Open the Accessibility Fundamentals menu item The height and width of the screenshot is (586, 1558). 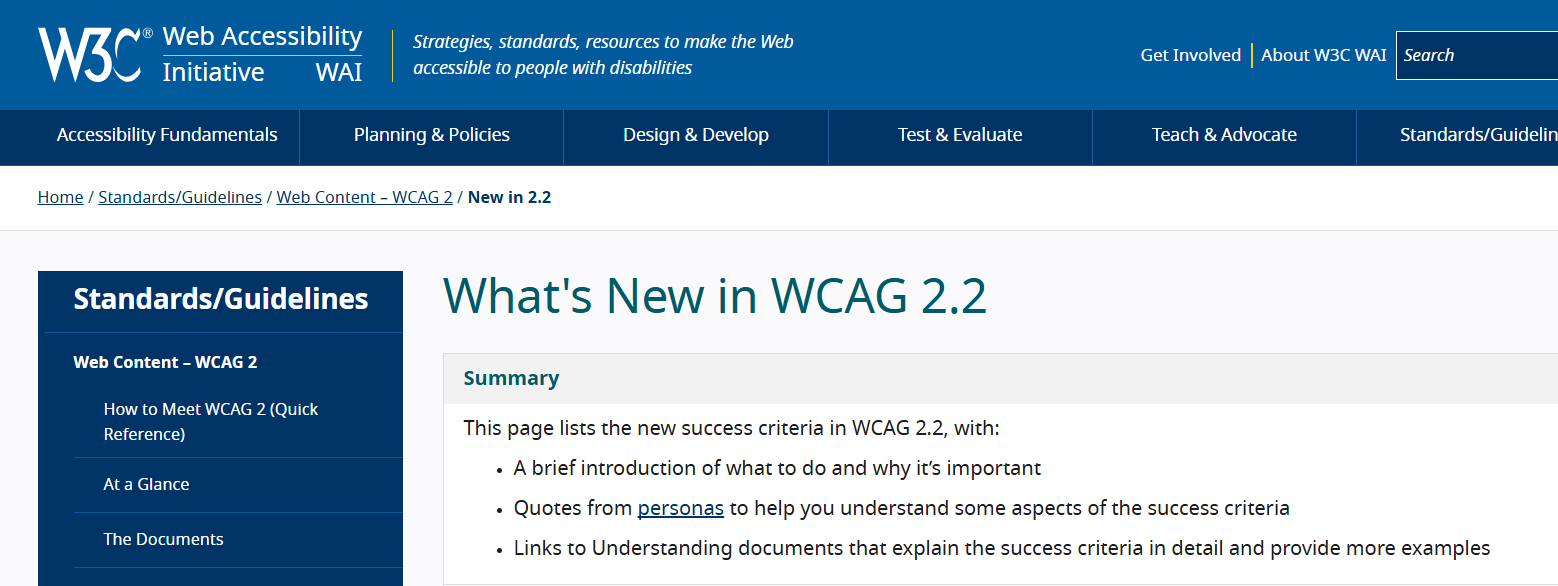coord(167,135)
